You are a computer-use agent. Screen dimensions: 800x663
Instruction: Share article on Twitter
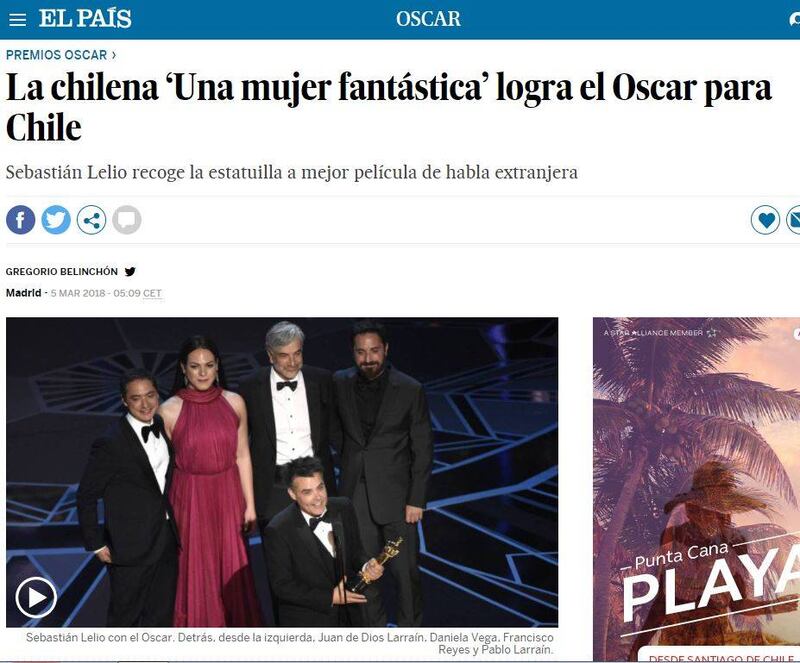(56, 220)
